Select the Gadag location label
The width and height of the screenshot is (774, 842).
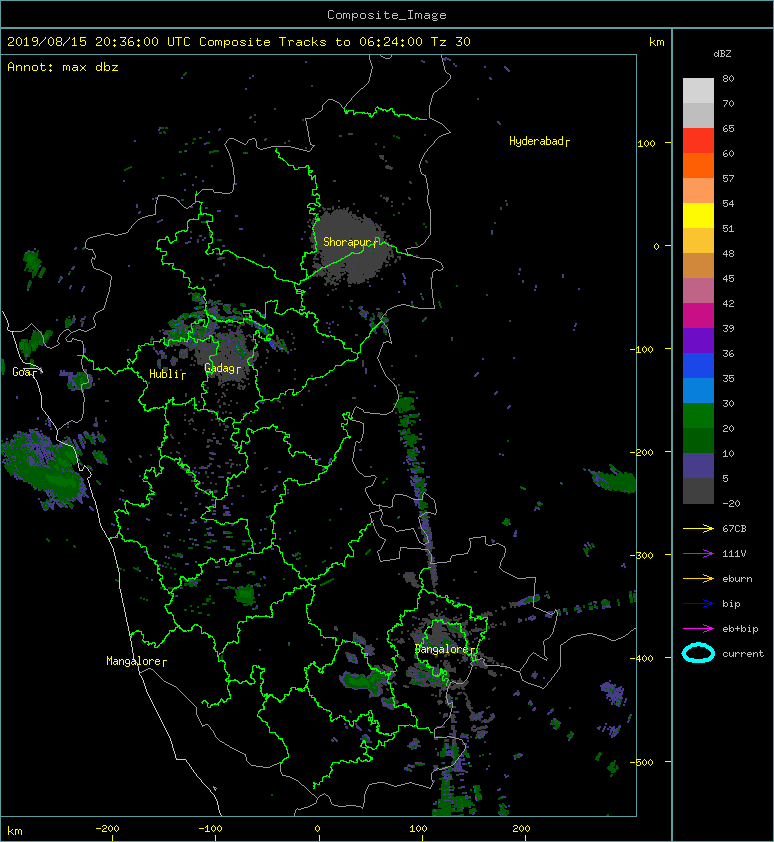pos(221,368)
